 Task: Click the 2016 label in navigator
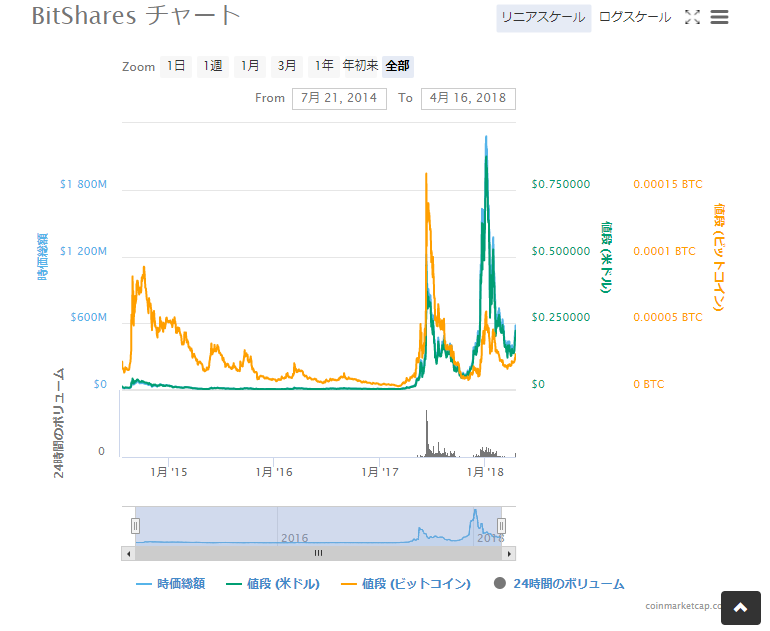tap(295, 538)
